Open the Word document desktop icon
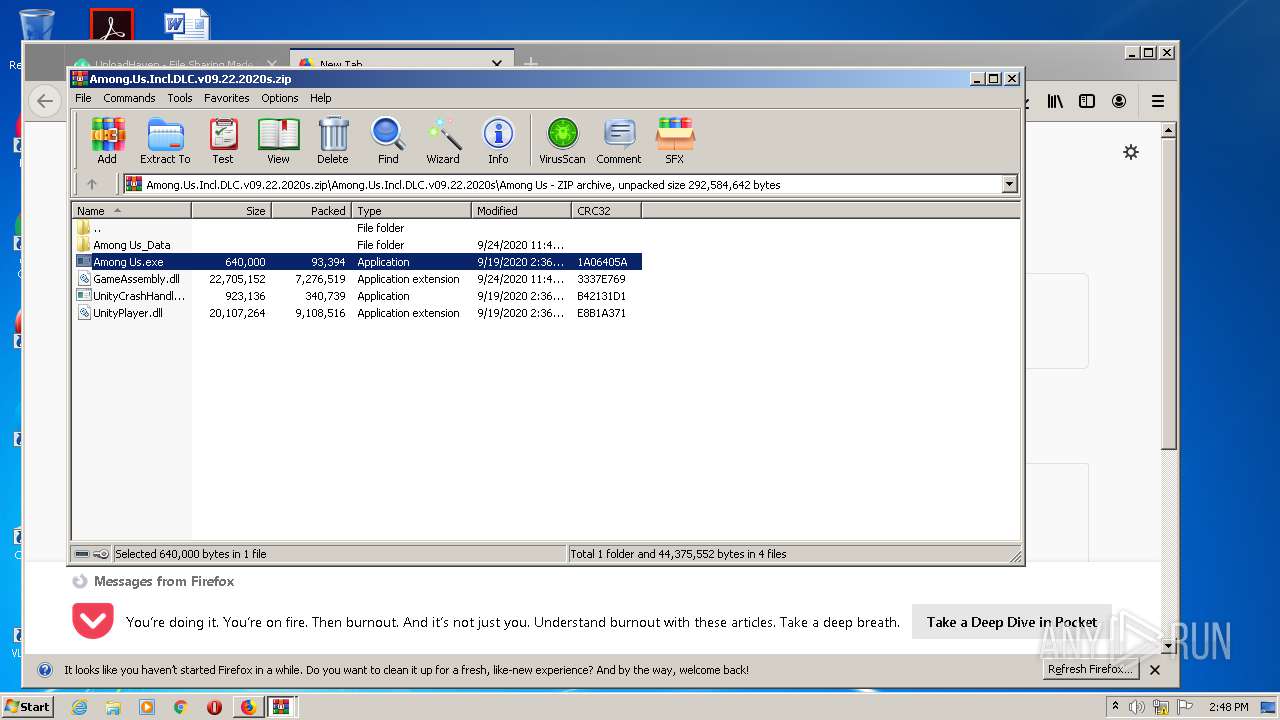 pos(186,25)
